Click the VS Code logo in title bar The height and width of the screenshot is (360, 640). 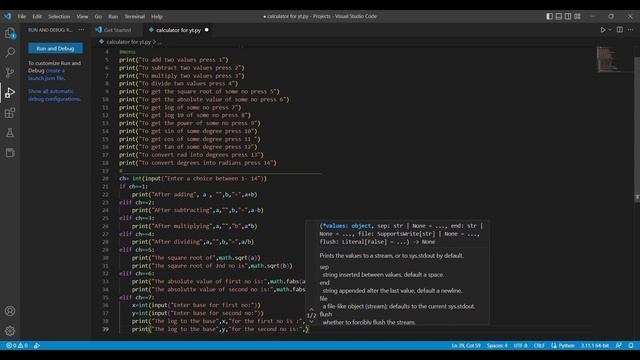click(7, 16)
